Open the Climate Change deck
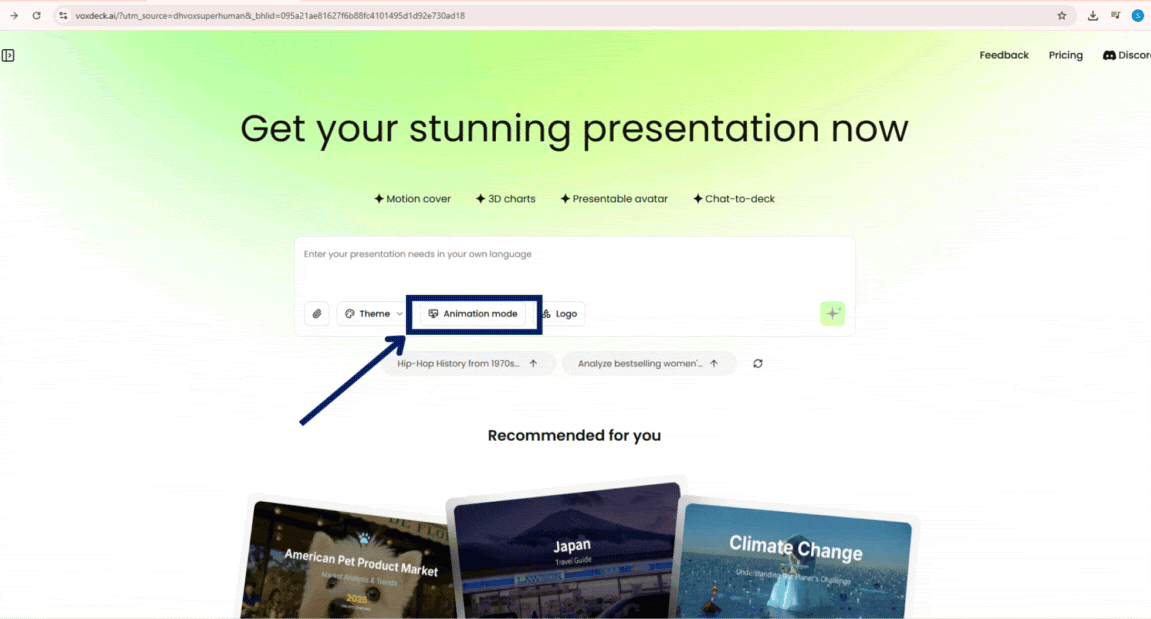This screenshot has height=619, width=1151. click(x=793, y=562)
